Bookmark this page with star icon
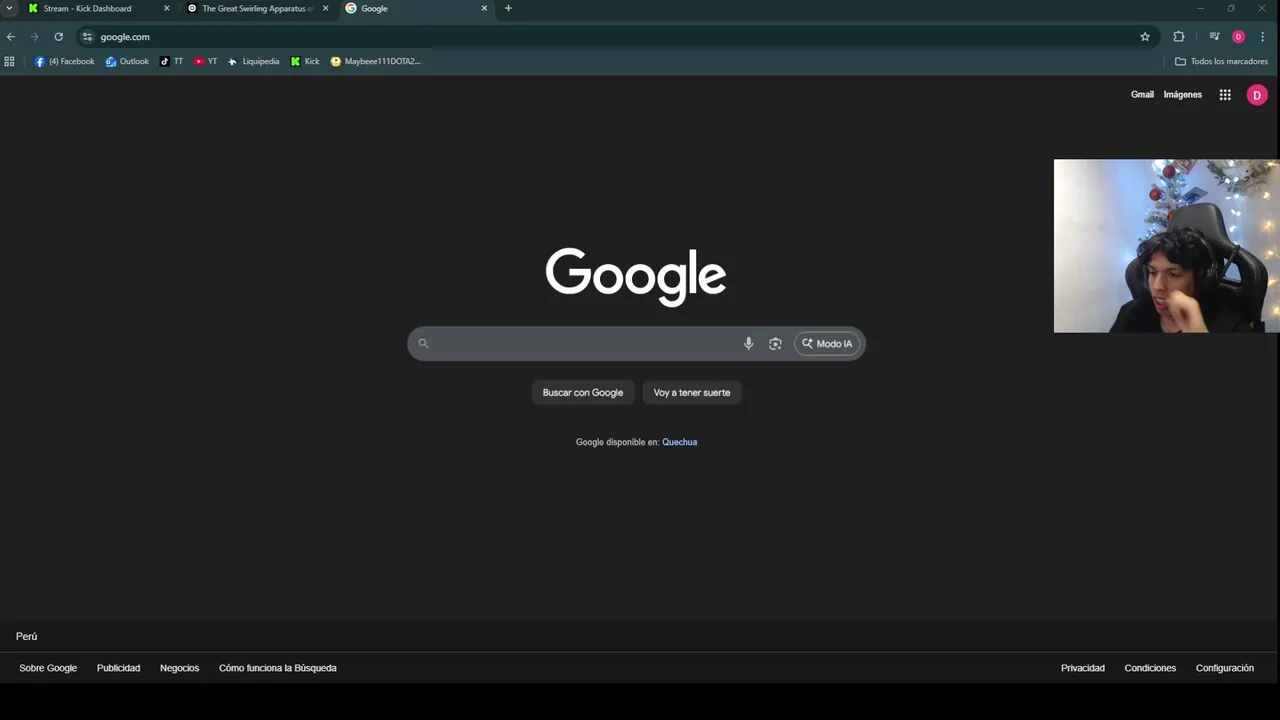Viewport: 1280px width, 720px height. pyautogui.click(x=1145, y=37)
